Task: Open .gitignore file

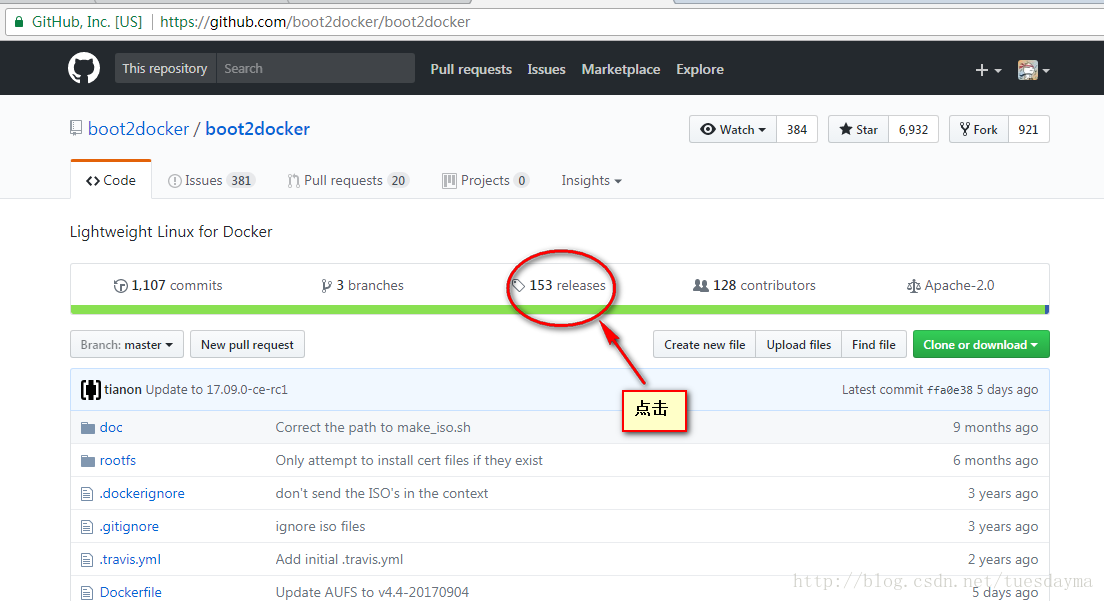Action: click(130, 526)
